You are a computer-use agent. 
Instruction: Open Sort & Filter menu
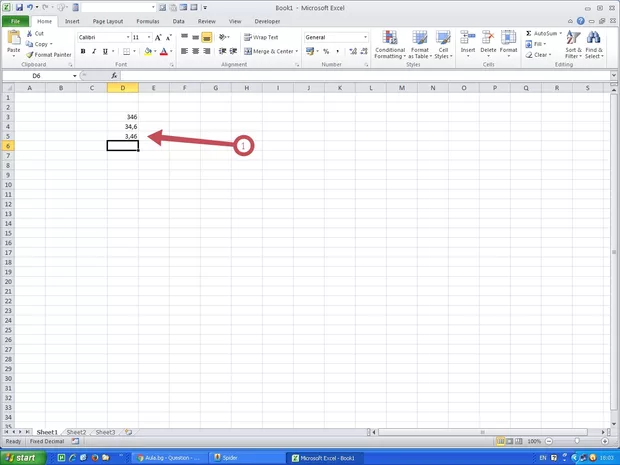click(x=573, y=45)
